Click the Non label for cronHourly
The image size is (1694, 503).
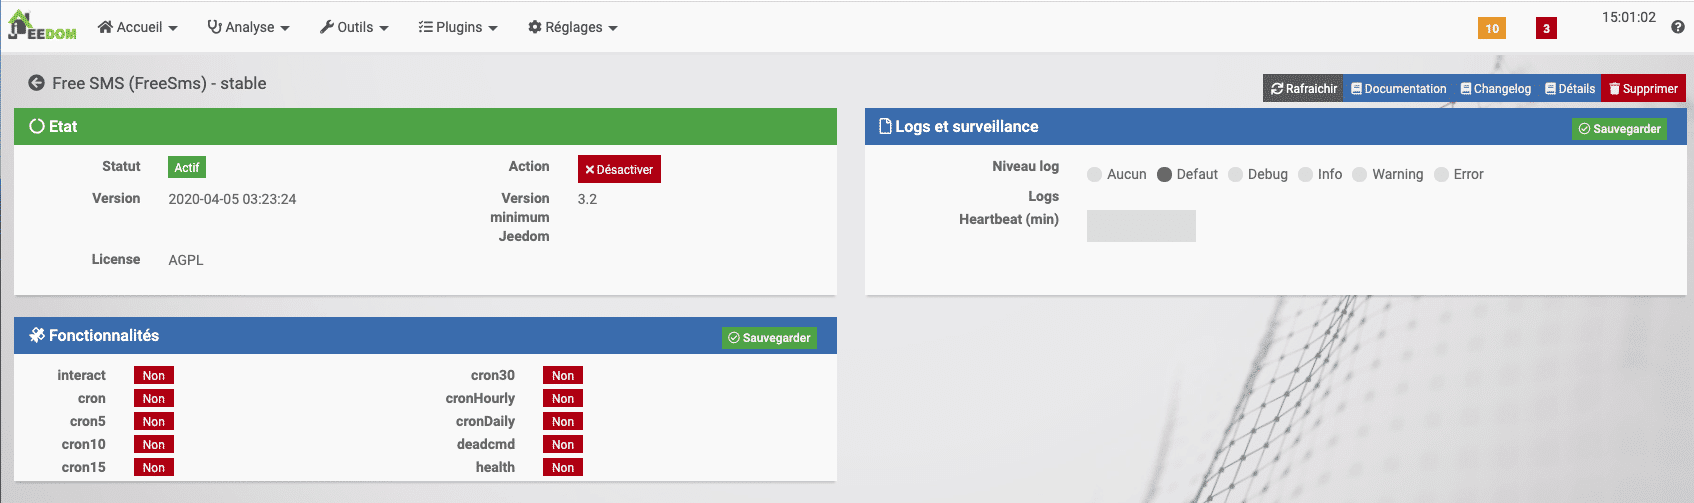[563, 398]
